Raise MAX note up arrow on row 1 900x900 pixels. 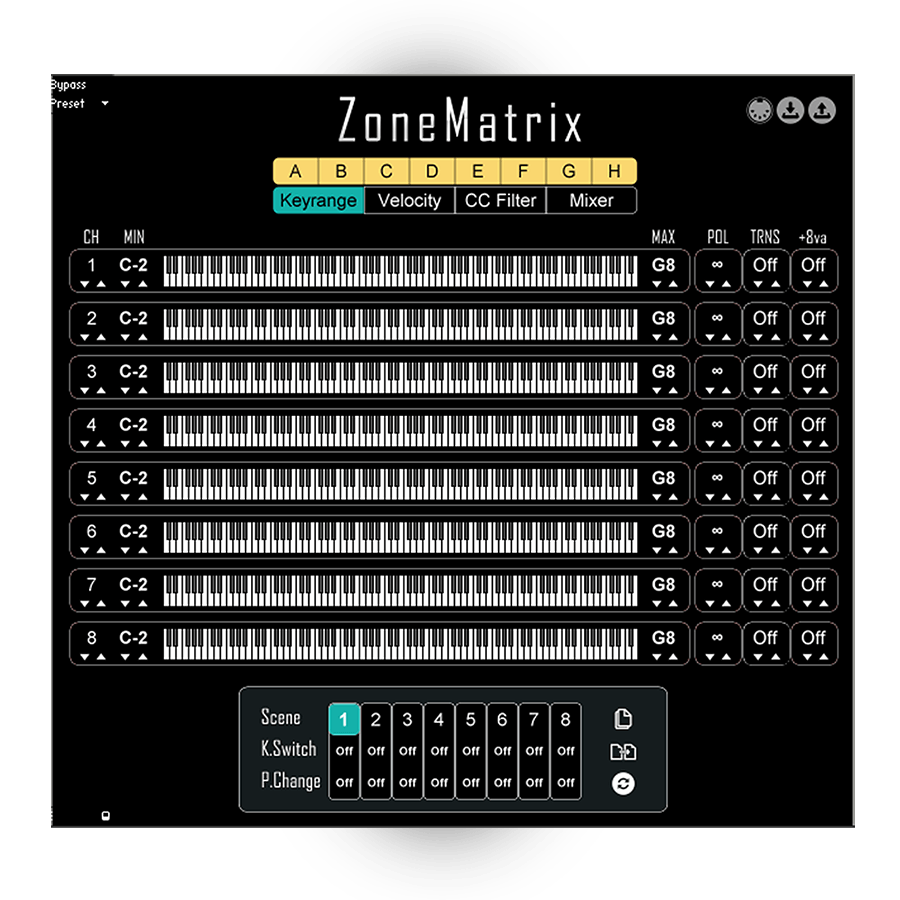[x=673, y=284]
